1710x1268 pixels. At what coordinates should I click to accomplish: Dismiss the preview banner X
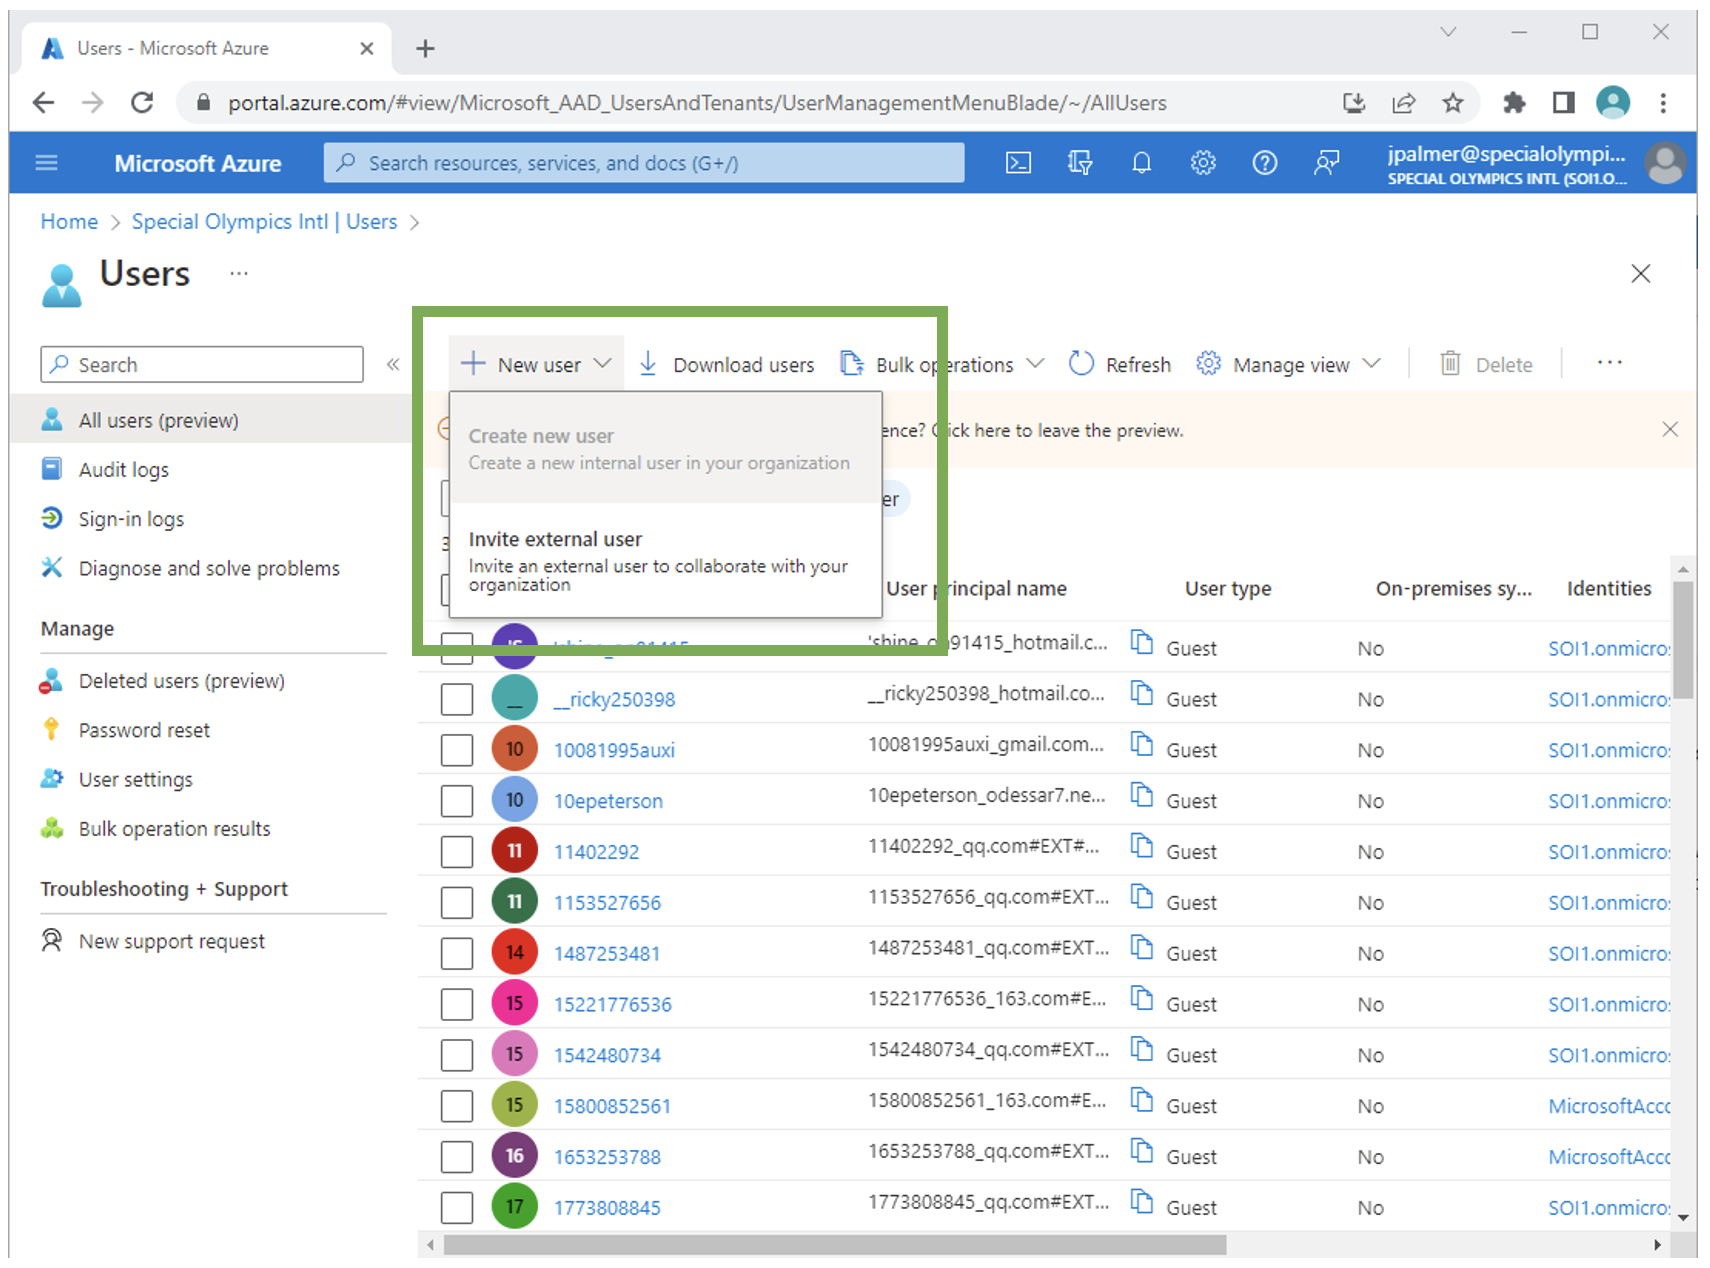click(x=1670, y=429)
